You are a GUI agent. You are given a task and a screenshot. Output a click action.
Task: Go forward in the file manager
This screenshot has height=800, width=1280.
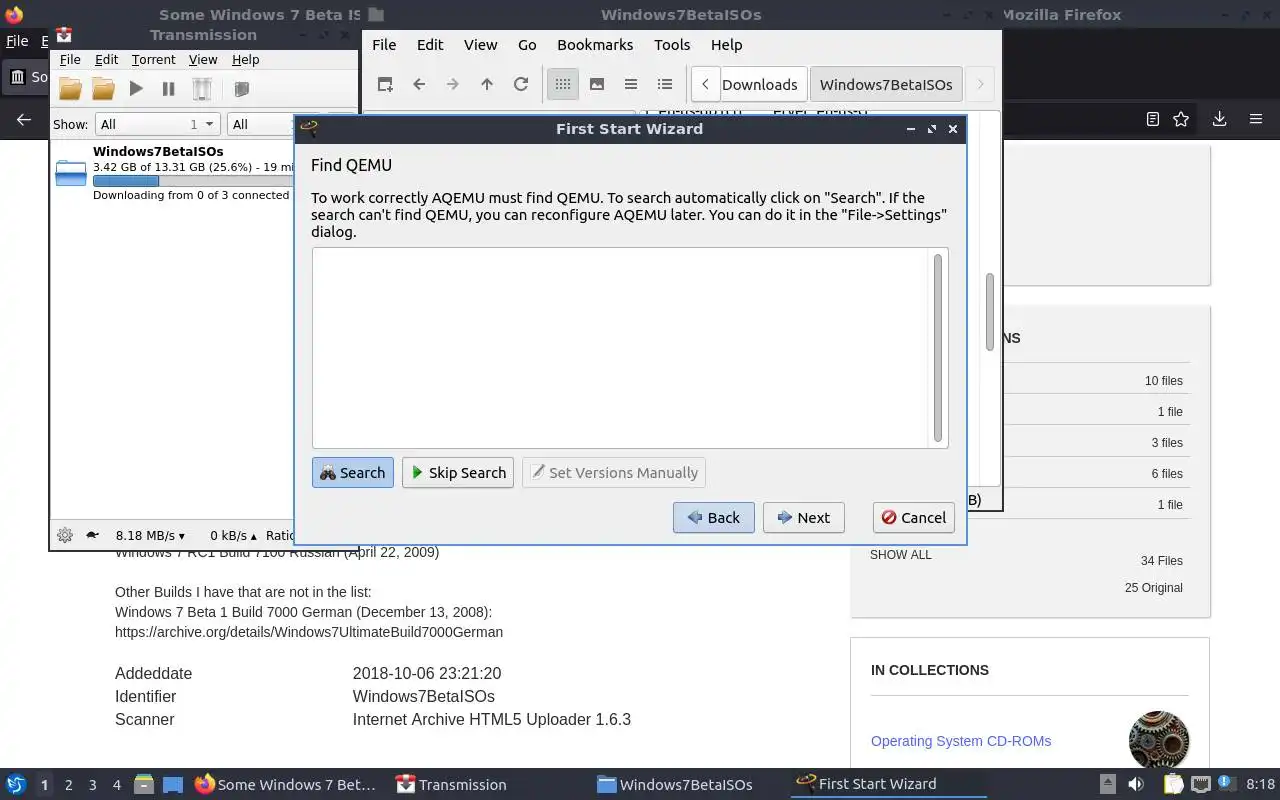click(x=453, y=84)
